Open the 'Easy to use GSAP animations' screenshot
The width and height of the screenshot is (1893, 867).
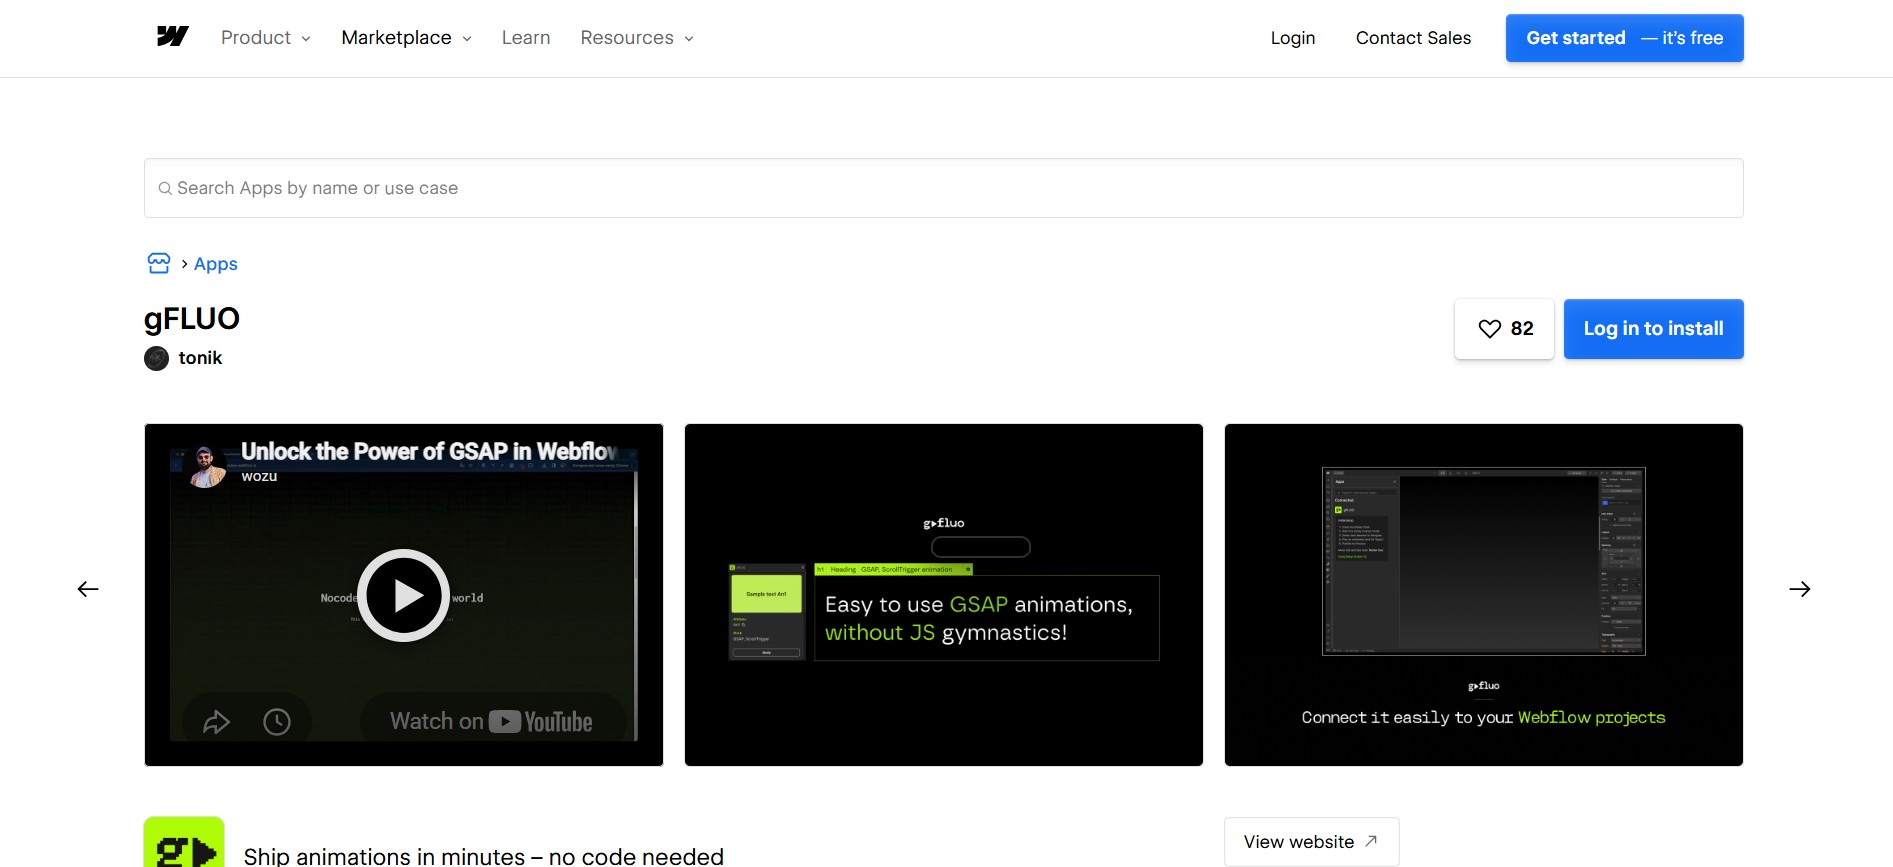[944, 595]
